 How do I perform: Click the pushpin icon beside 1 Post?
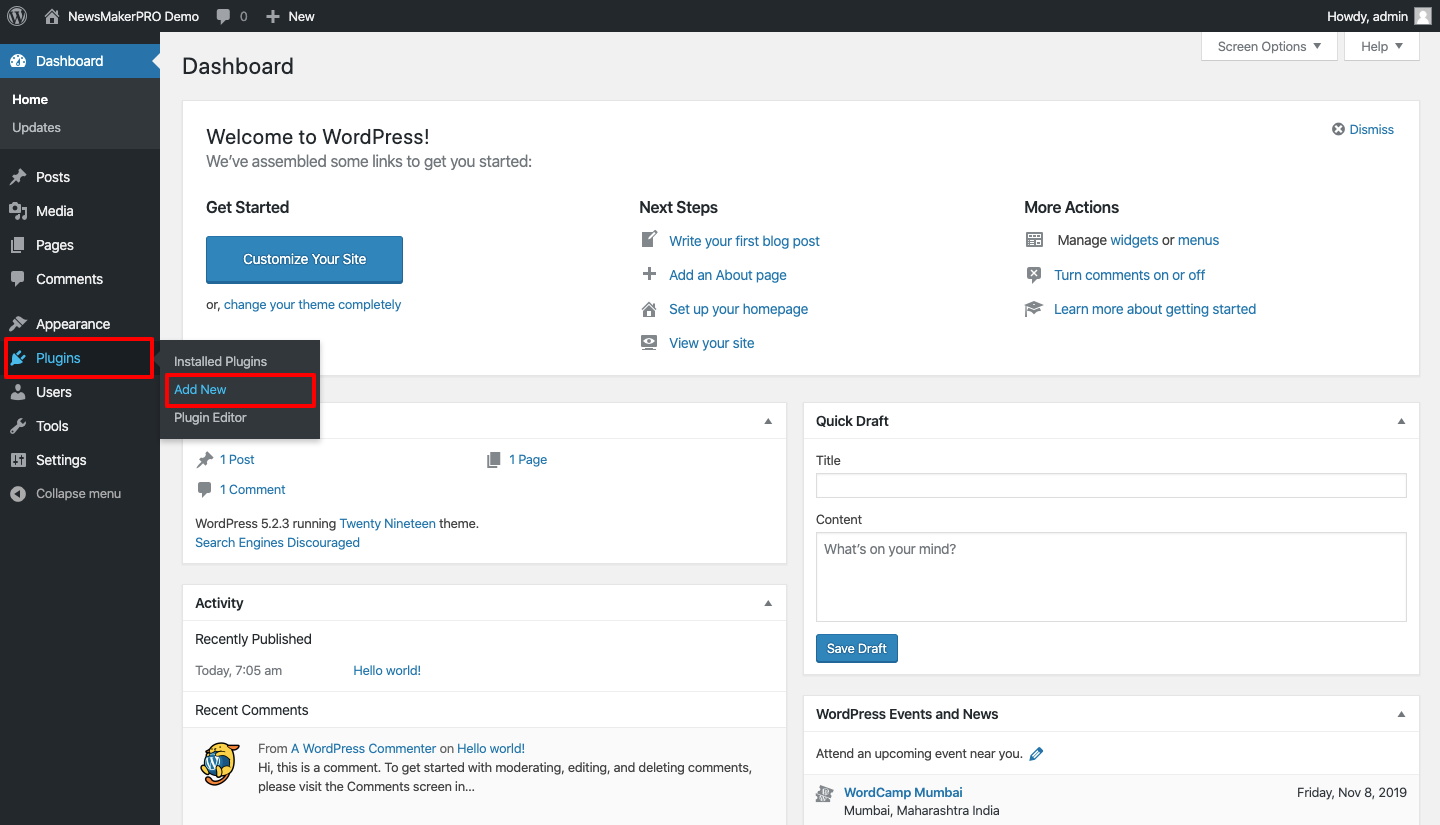pos(205,460)
